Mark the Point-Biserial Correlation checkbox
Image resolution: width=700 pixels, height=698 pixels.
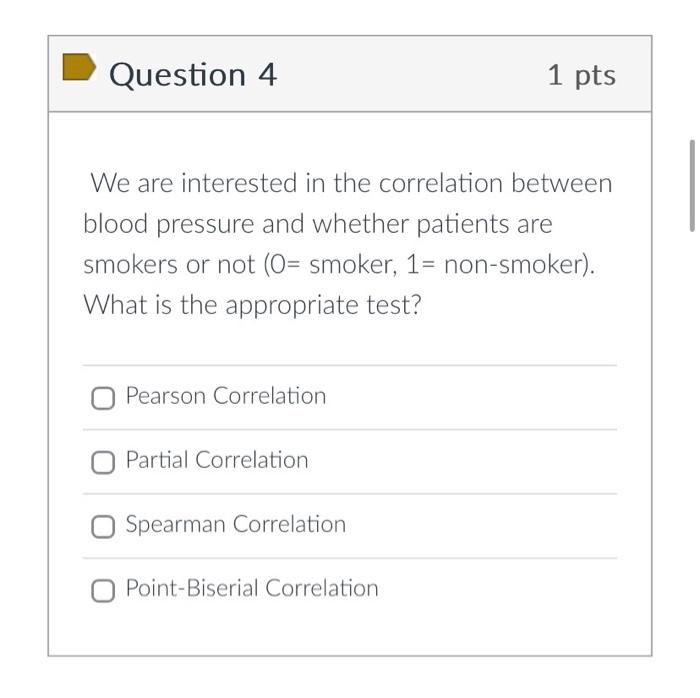103,591
